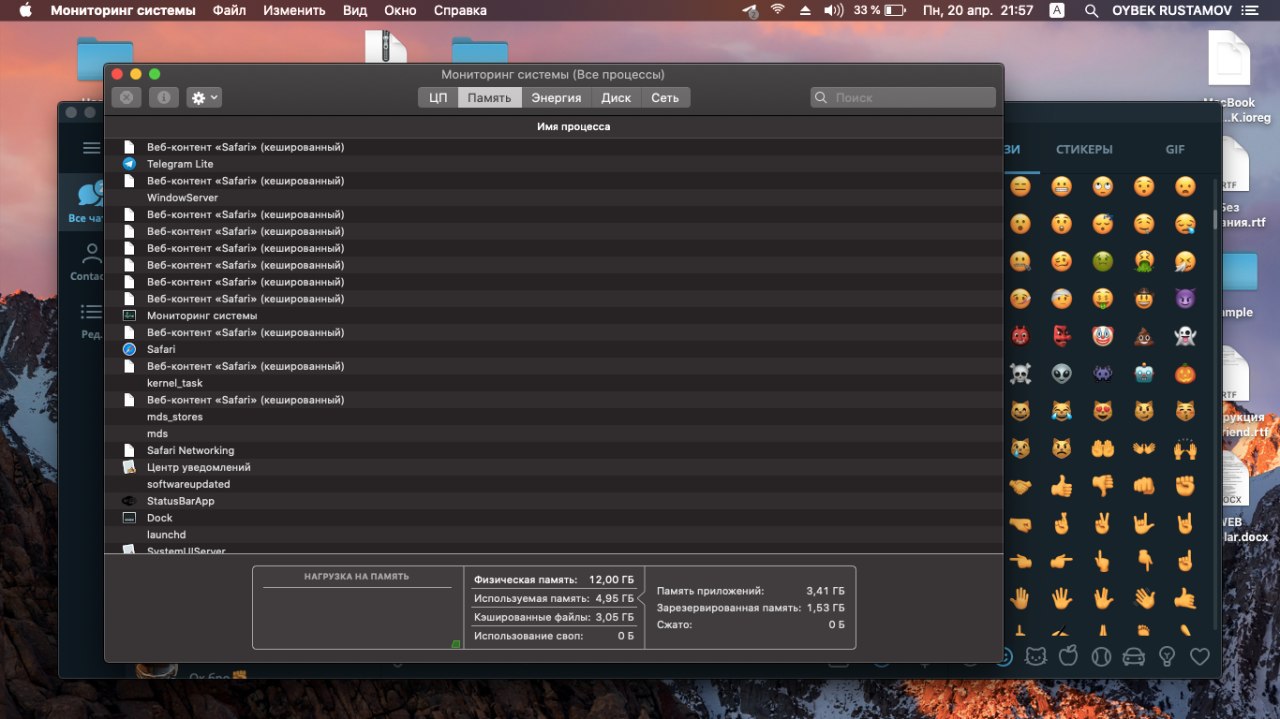Click the Физическая память 12,00 ГБ value
The image size is (1280, 719).
coord(611,580)
